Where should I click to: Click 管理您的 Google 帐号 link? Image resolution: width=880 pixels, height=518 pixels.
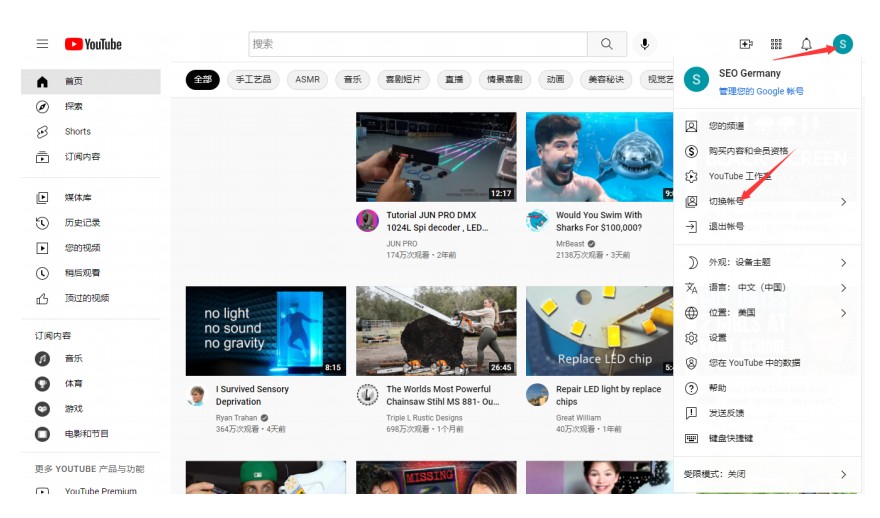click(761, 91)
